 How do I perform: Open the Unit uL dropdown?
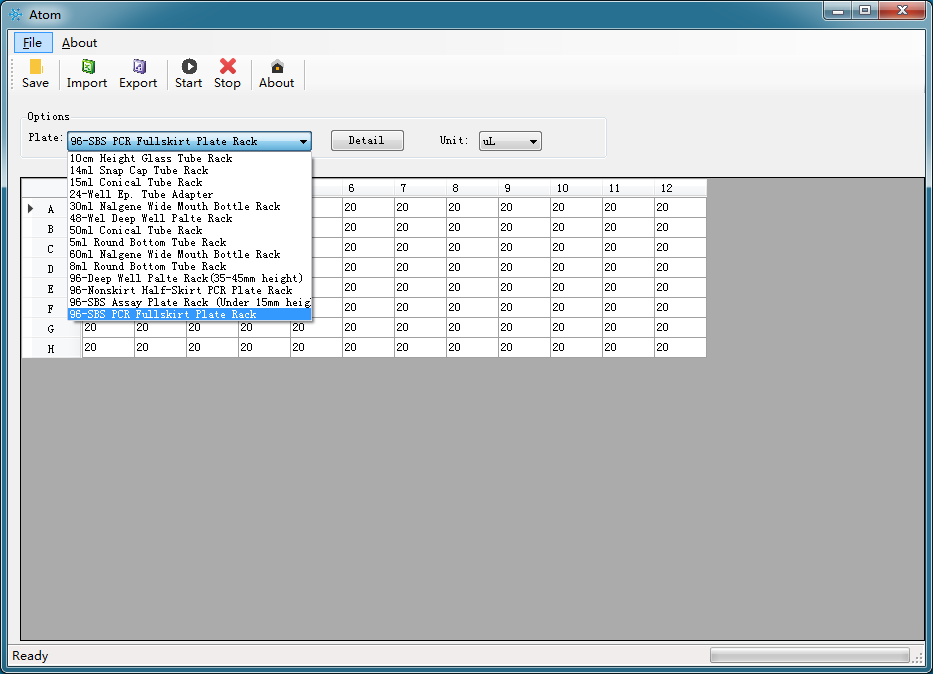point(510,141)
